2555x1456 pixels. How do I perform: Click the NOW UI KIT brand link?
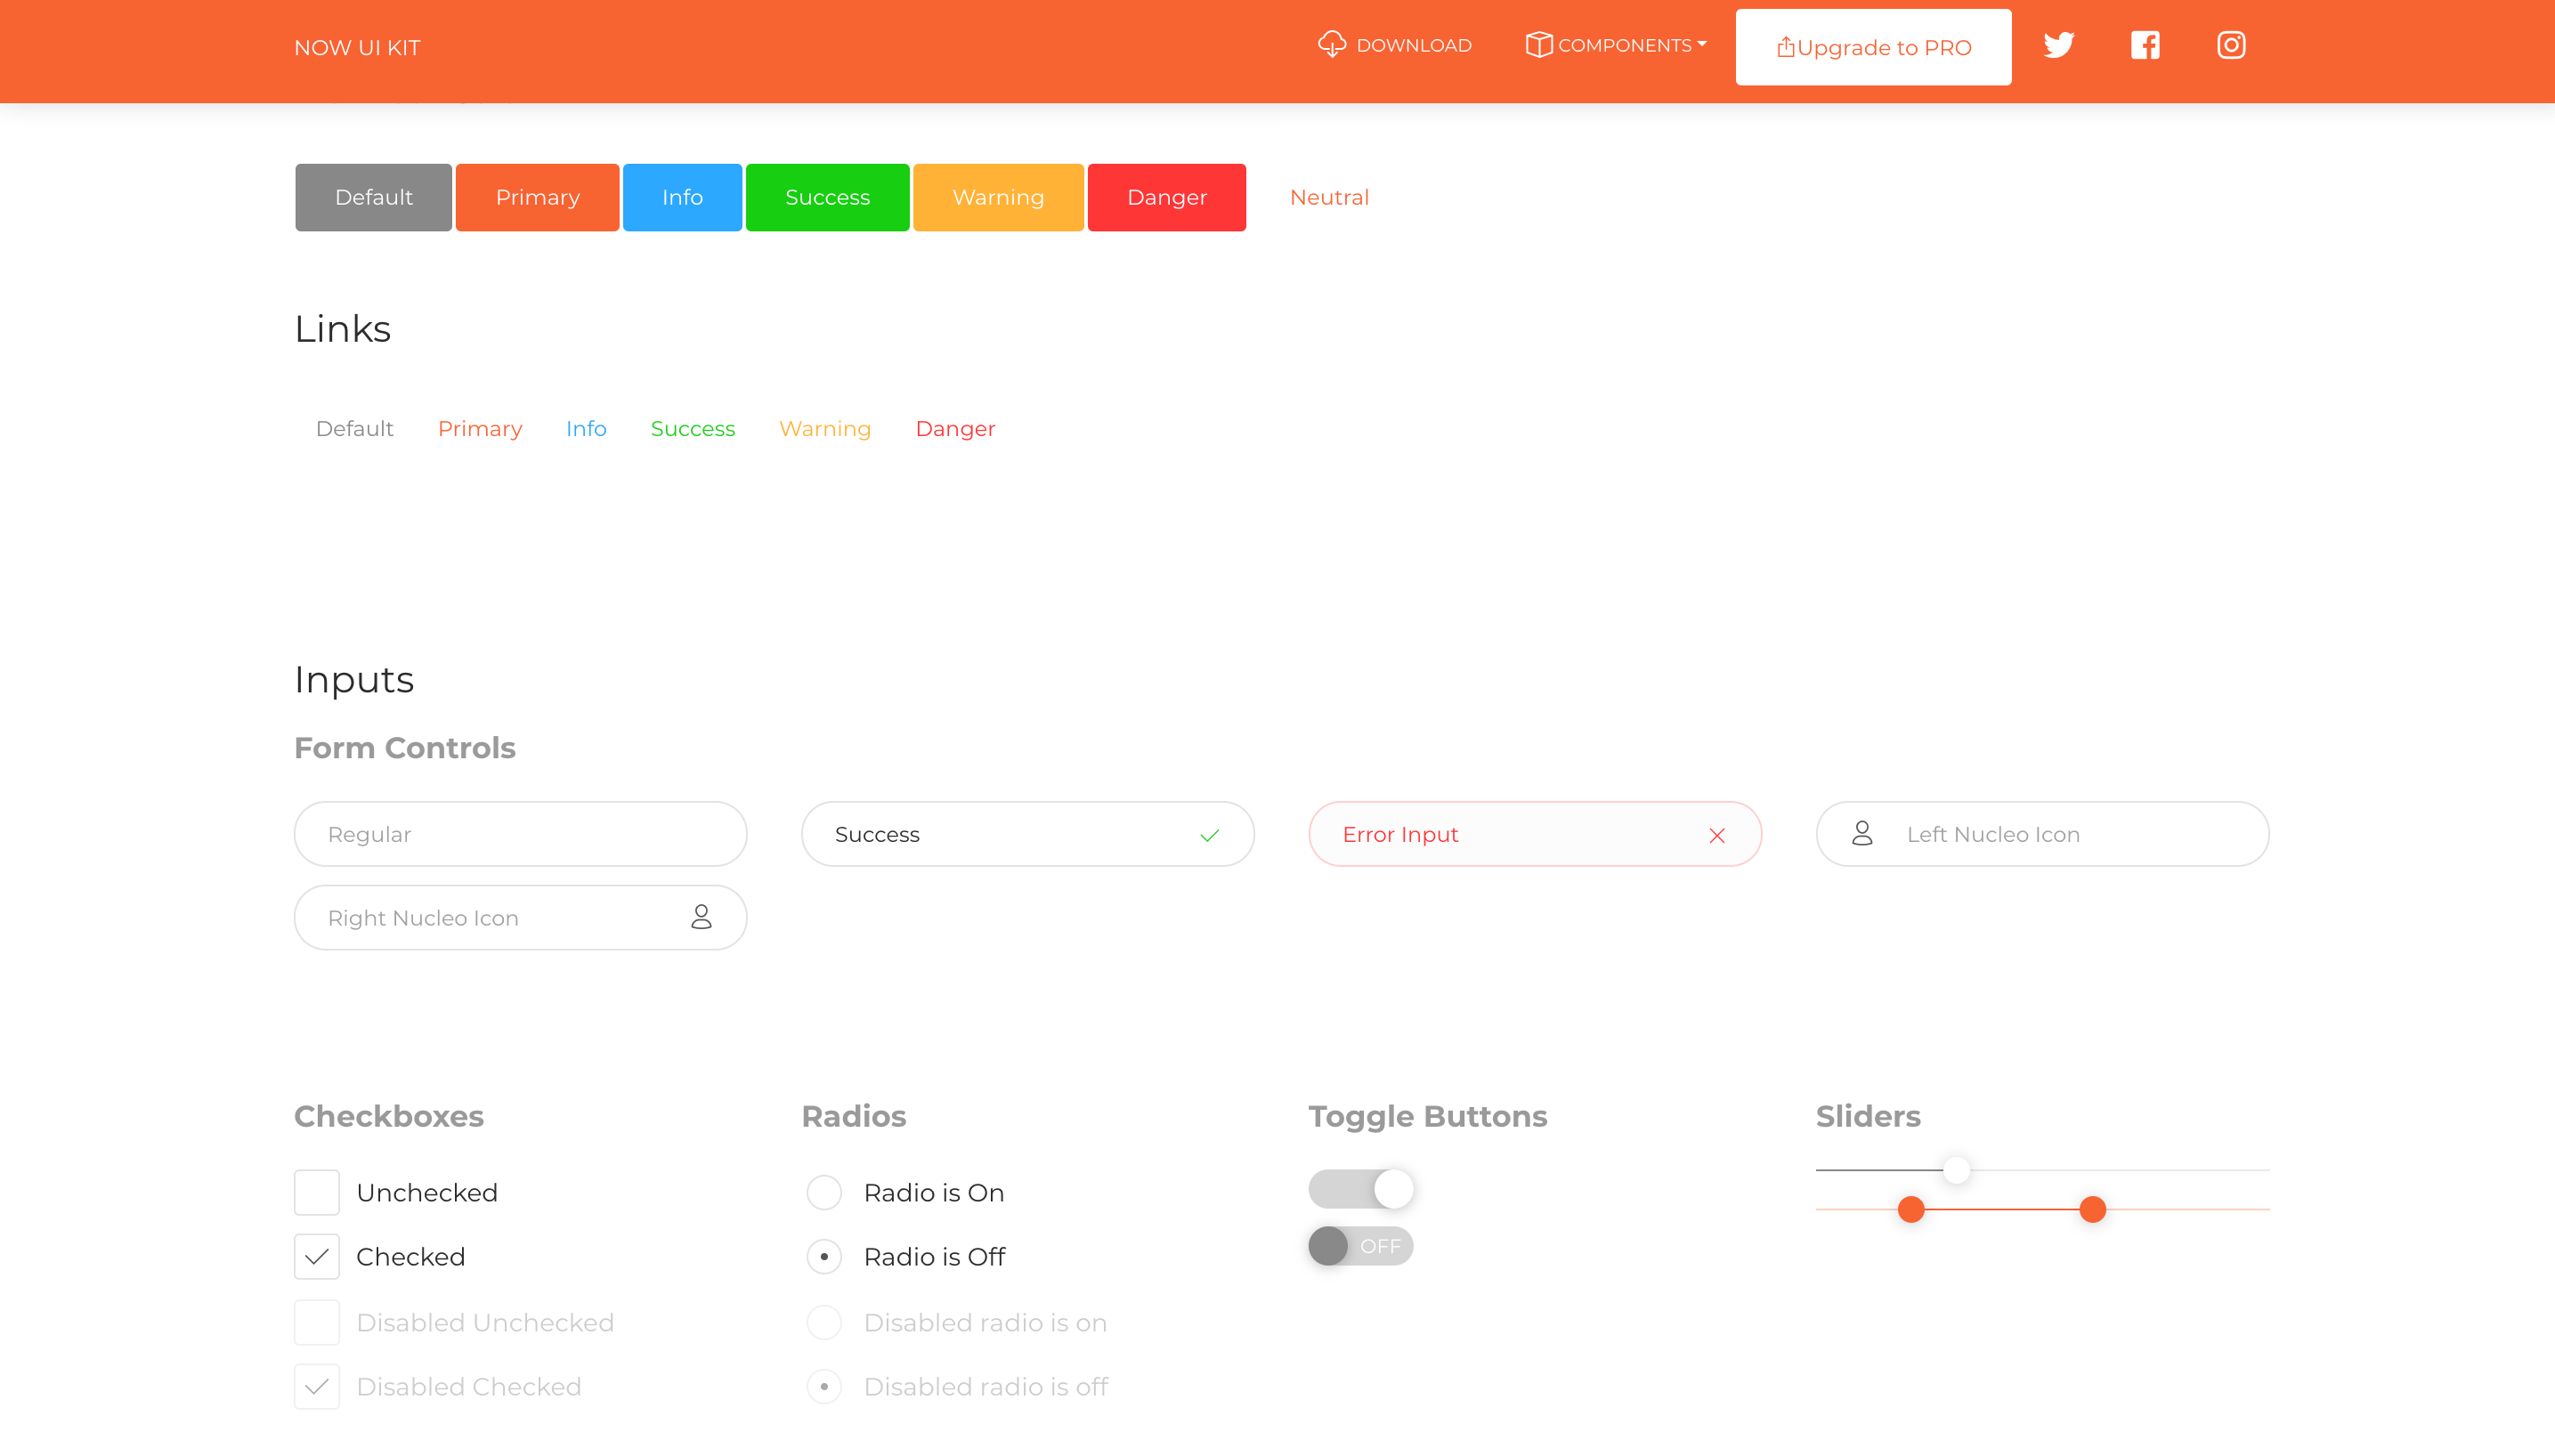pyautogui.click(x=357, y=48)
